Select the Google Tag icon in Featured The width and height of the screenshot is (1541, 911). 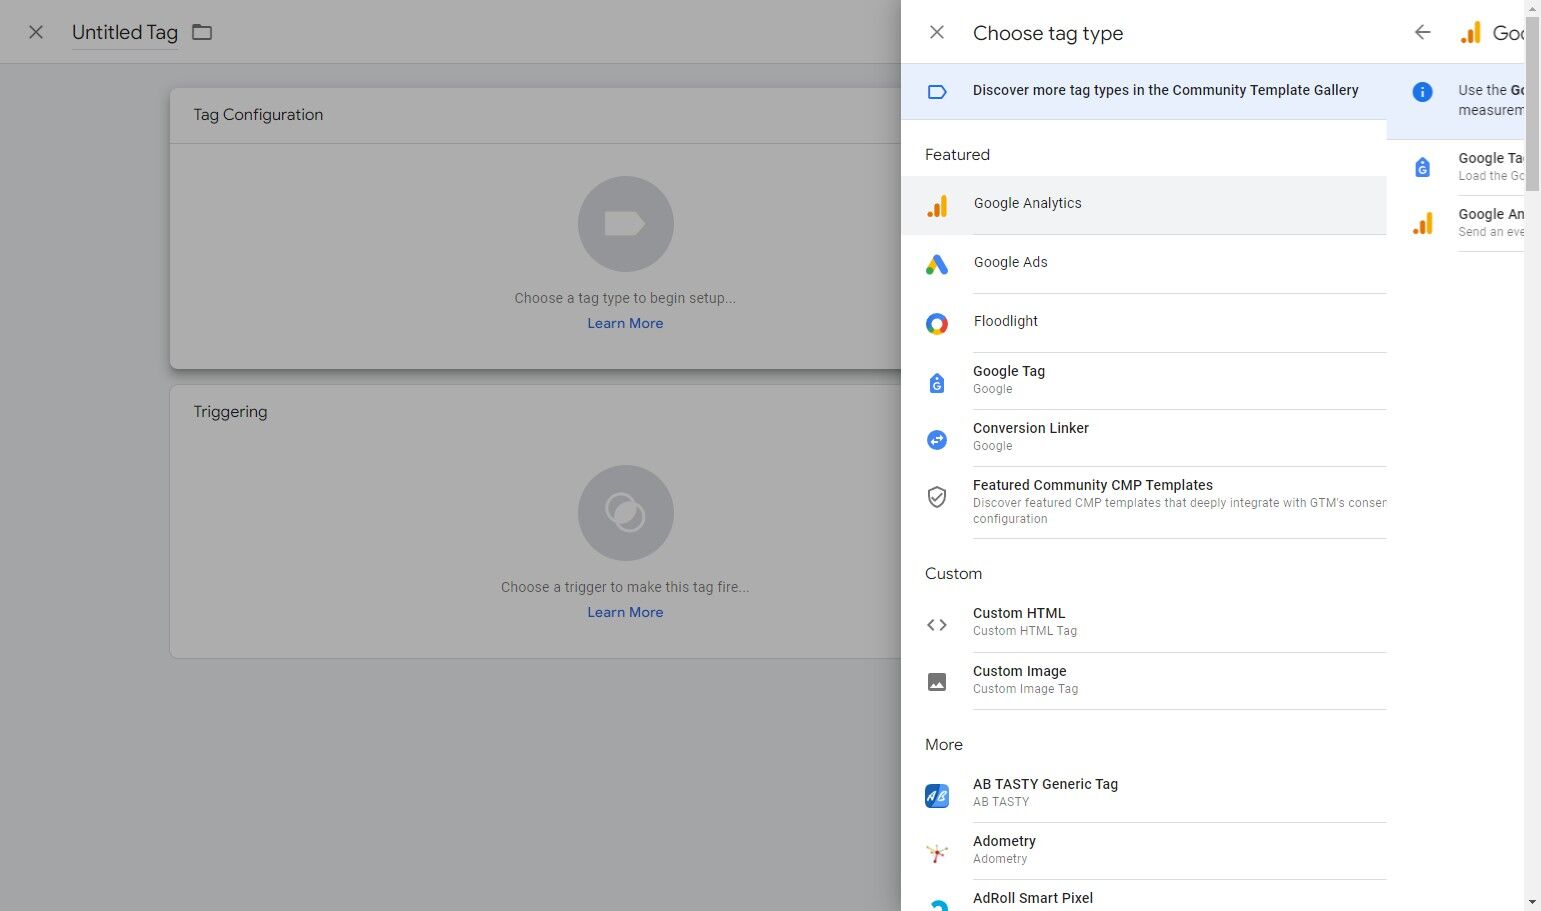click(937, 382)
